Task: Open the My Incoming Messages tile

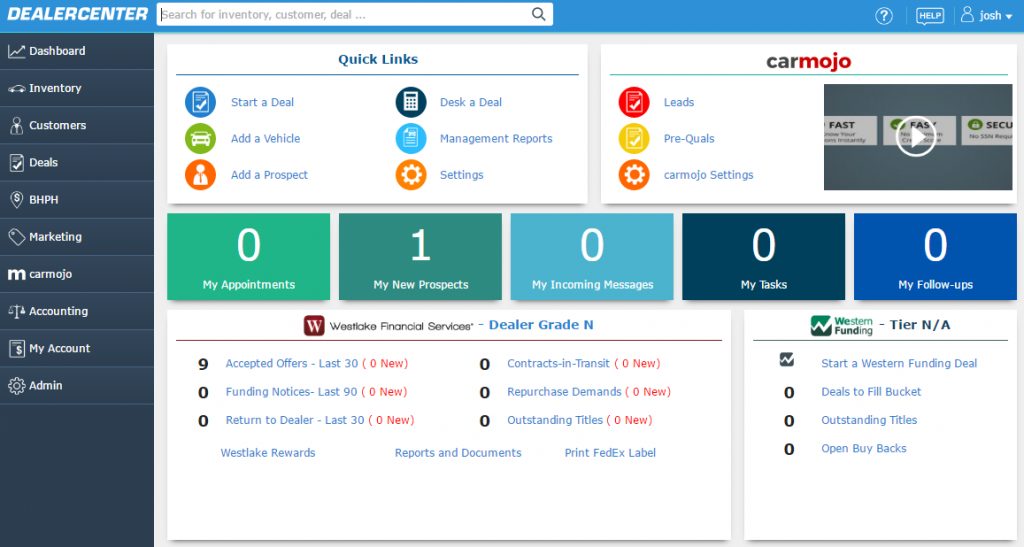Action: (x=592, y=257)
